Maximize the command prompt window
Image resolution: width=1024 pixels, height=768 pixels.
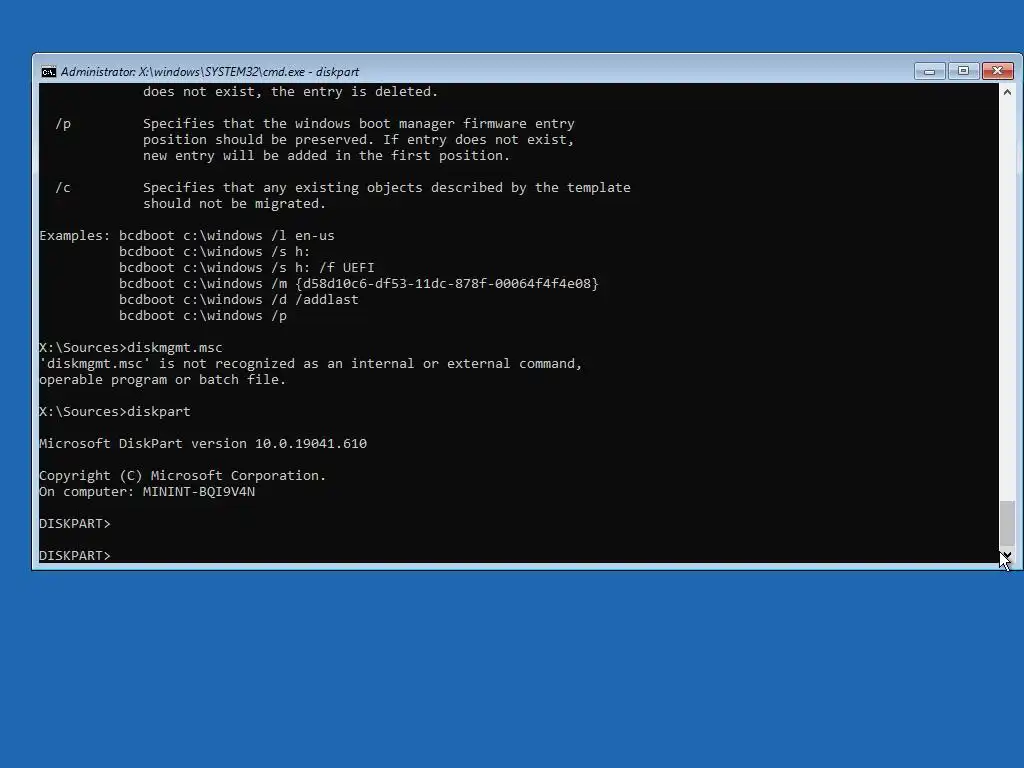(963, 71)
